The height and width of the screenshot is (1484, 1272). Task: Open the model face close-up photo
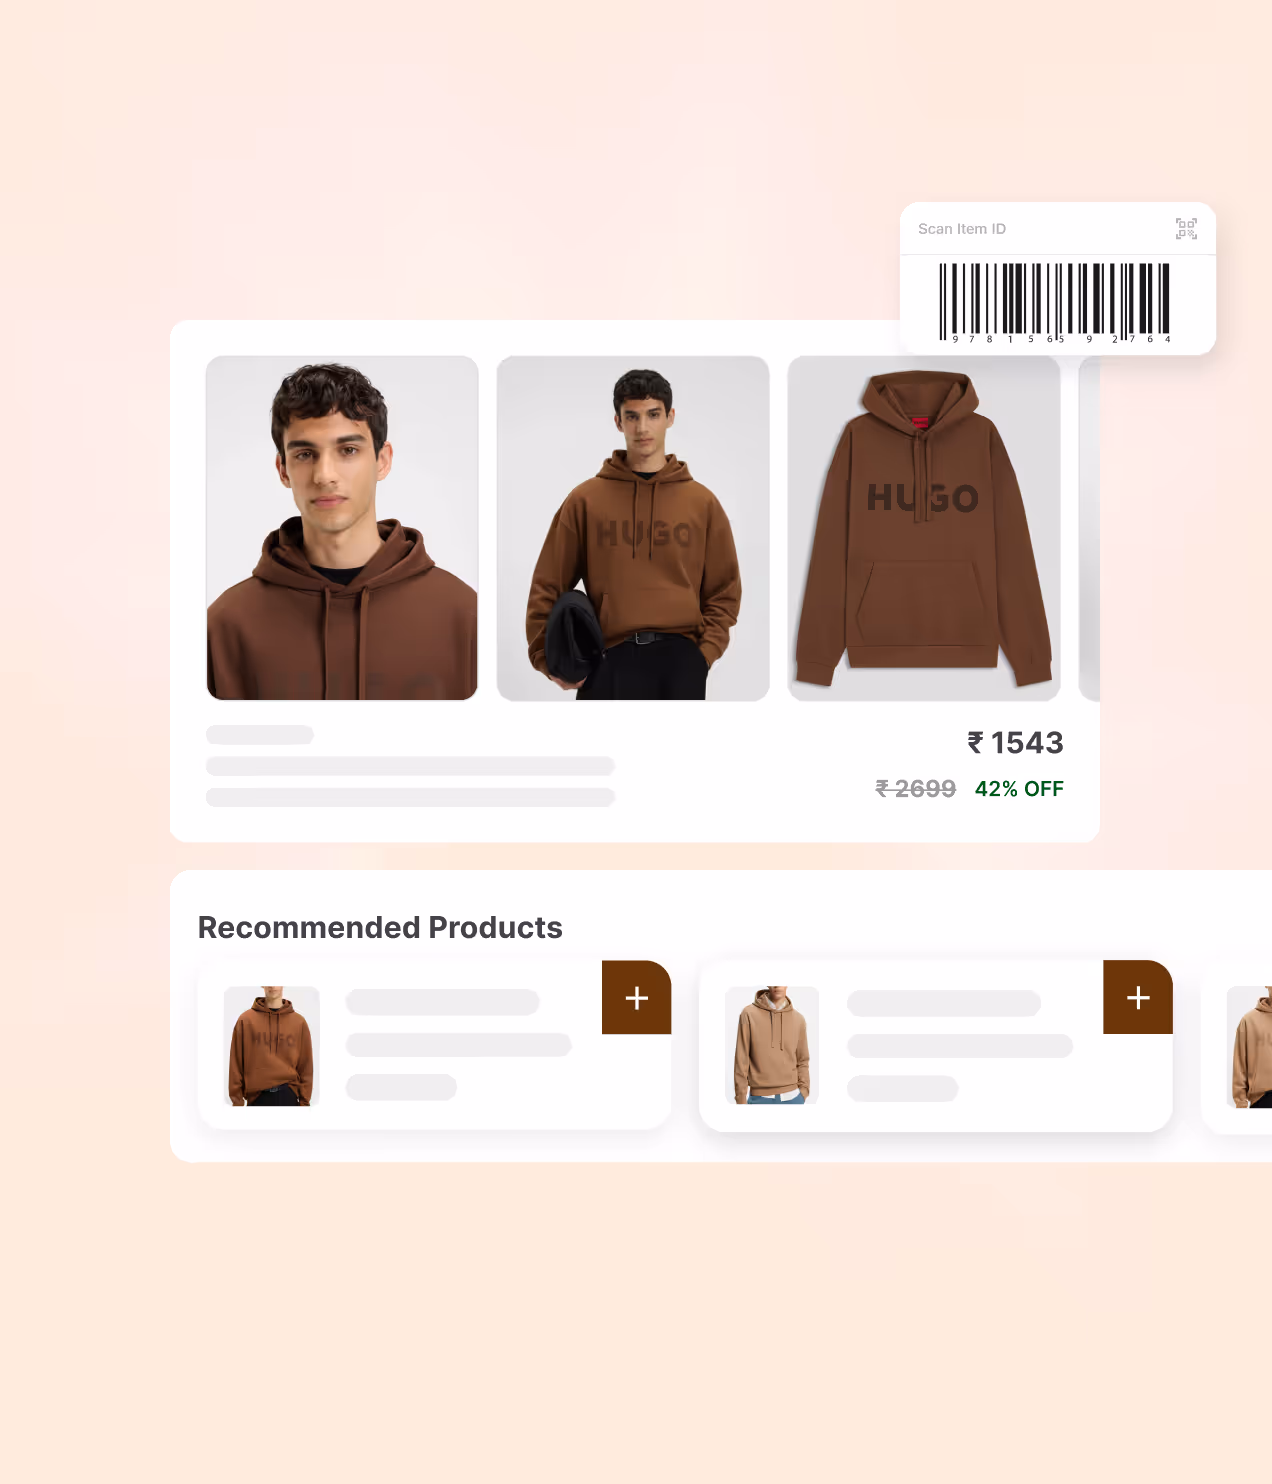pyautogui.click(x=342, y=528)
